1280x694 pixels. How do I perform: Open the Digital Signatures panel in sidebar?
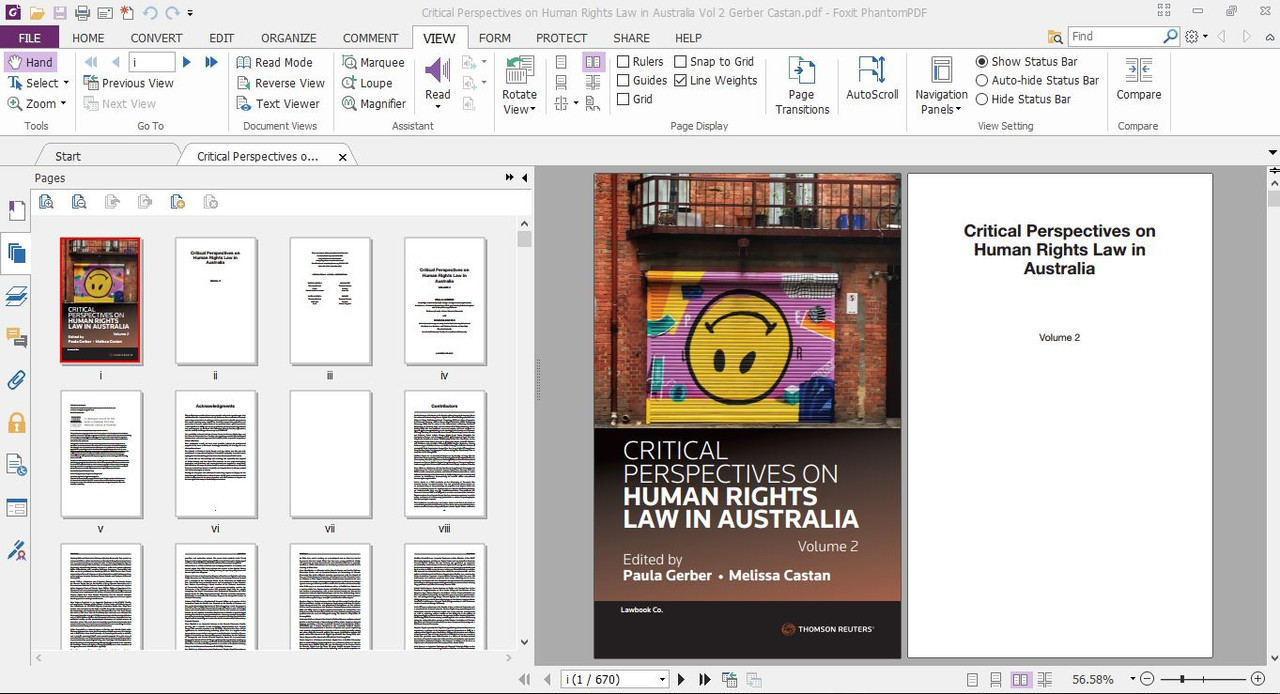(x=16, y=550)
